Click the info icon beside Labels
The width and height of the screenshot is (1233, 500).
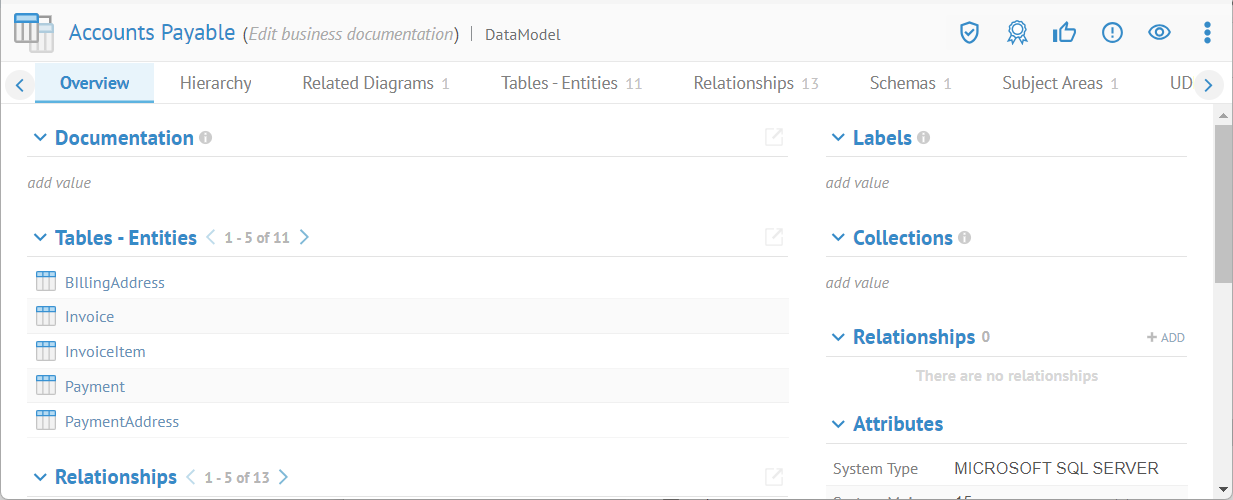coord(923,138)
